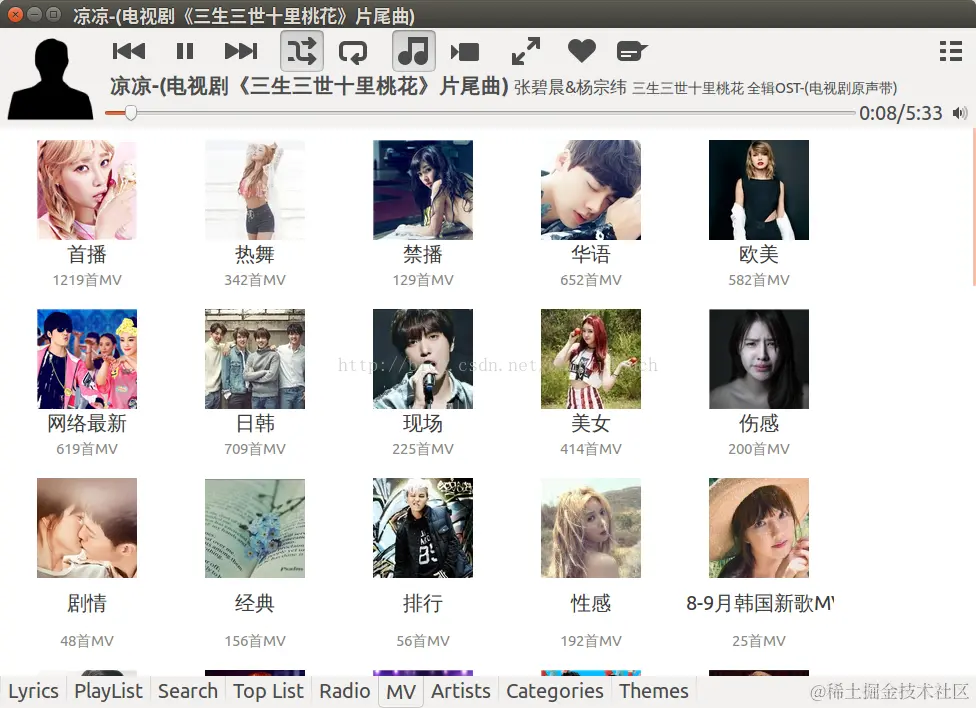Switch to the Themes tab
This screenshot has width=976, height=708.
click(654, 691)
